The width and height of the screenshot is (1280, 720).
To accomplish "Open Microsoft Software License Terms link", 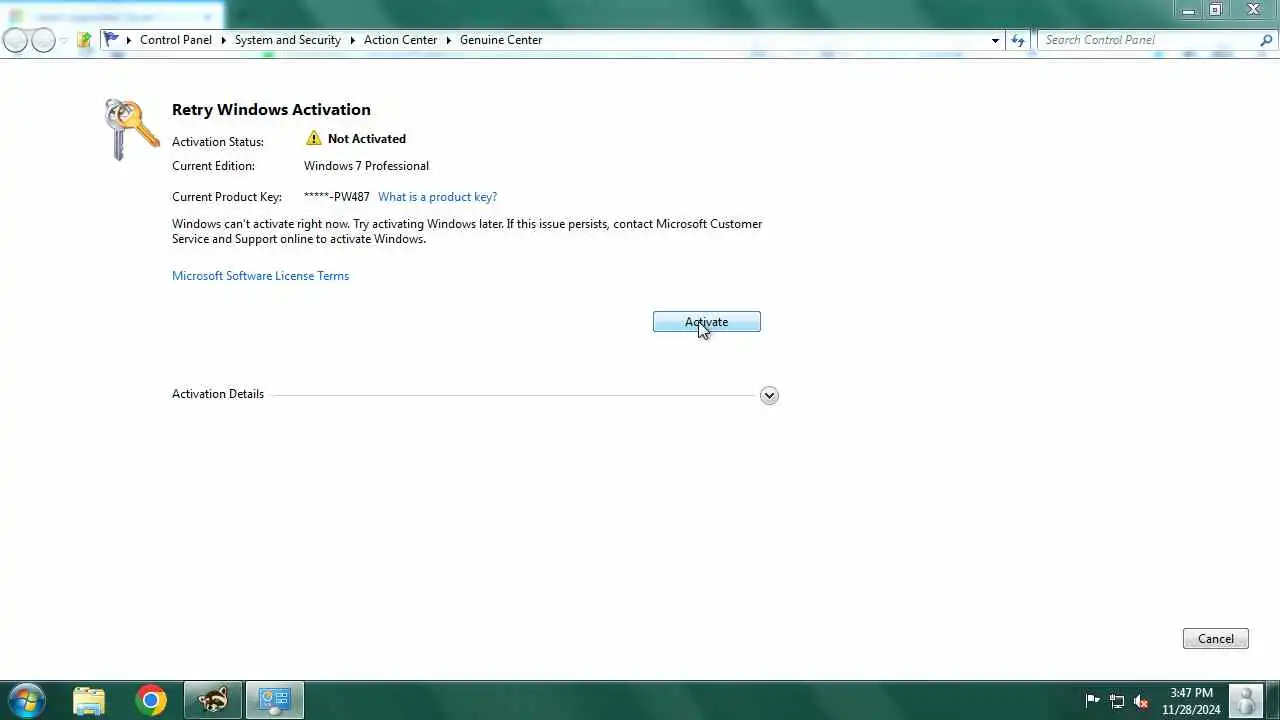I will coord(260,276).
